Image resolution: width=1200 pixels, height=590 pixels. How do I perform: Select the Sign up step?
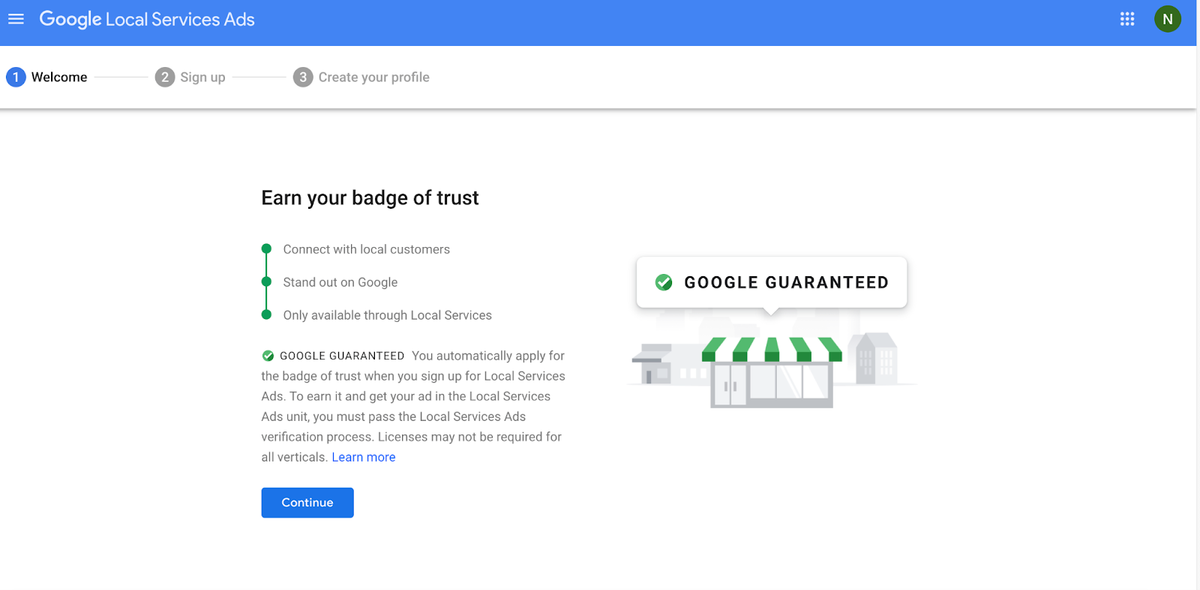coord(202,77)
